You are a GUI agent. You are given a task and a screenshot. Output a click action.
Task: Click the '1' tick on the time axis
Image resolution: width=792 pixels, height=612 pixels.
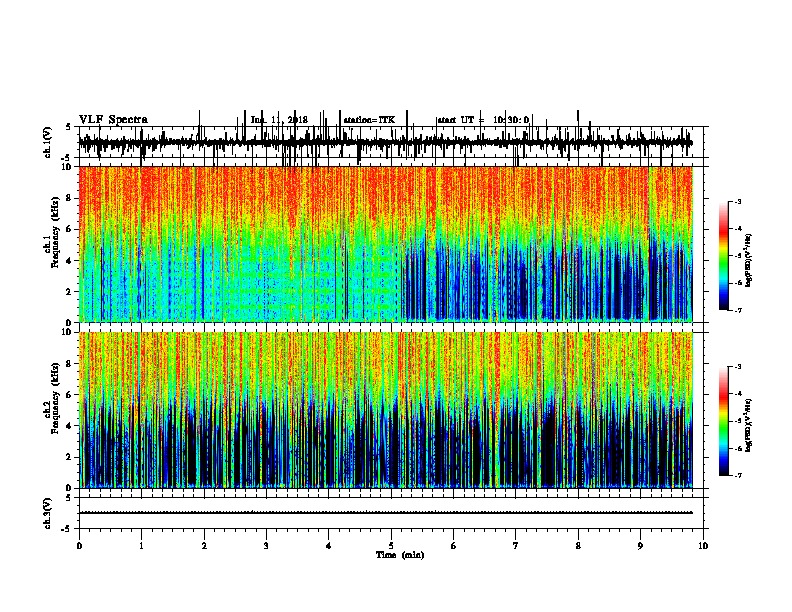point(141,546)
